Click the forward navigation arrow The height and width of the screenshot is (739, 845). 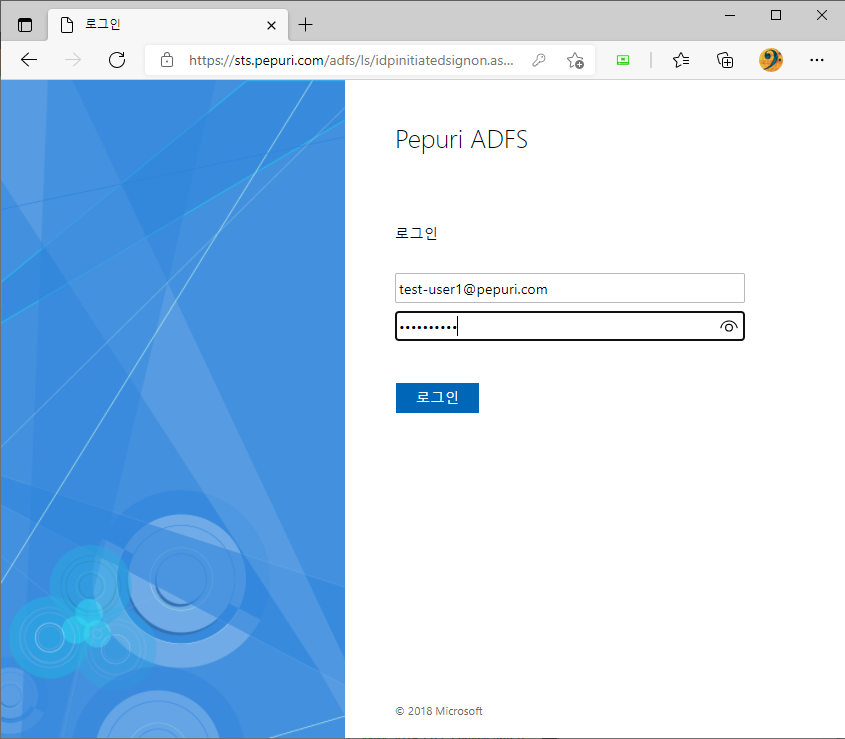click(73, 60)
